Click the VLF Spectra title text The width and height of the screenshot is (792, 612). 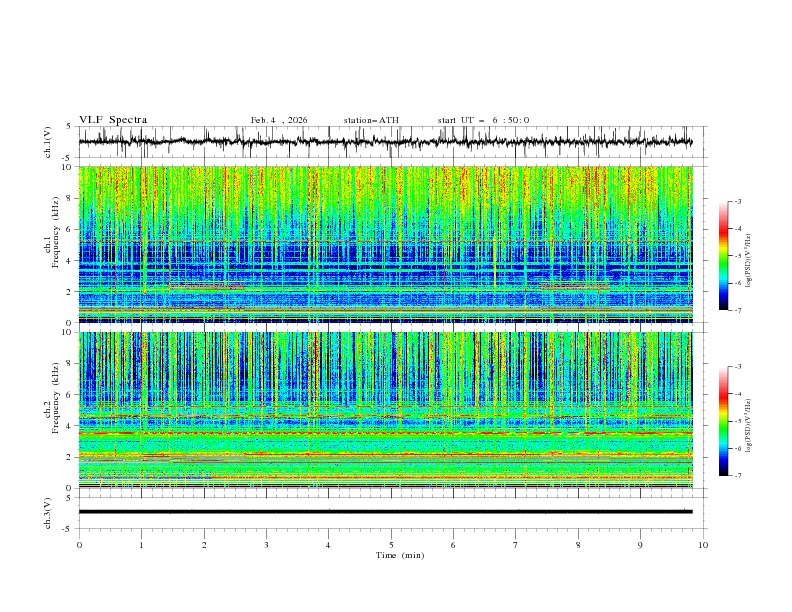pyautogui.click(x=113, y=120)
